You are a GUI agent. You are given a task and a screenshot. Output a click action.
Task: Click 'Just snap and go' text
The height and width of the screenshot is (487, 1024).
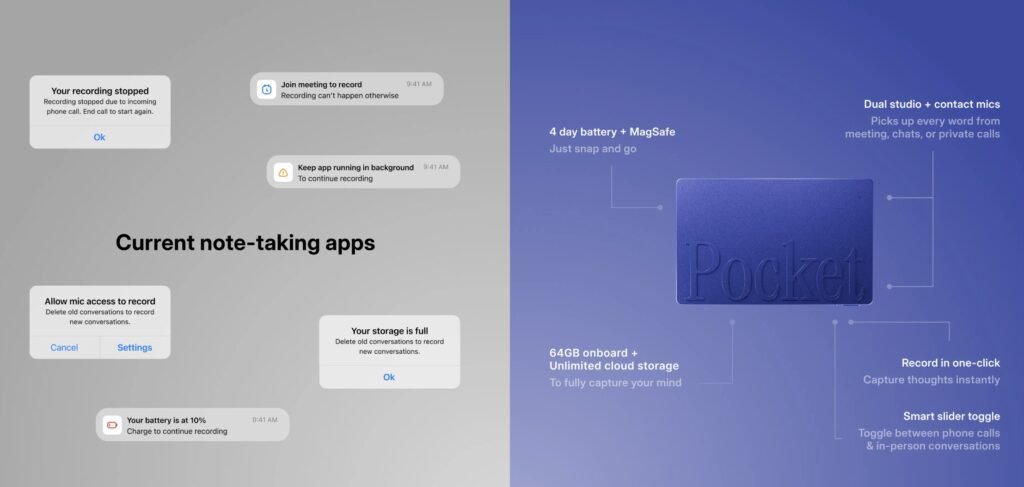click(x=592, y=149)
